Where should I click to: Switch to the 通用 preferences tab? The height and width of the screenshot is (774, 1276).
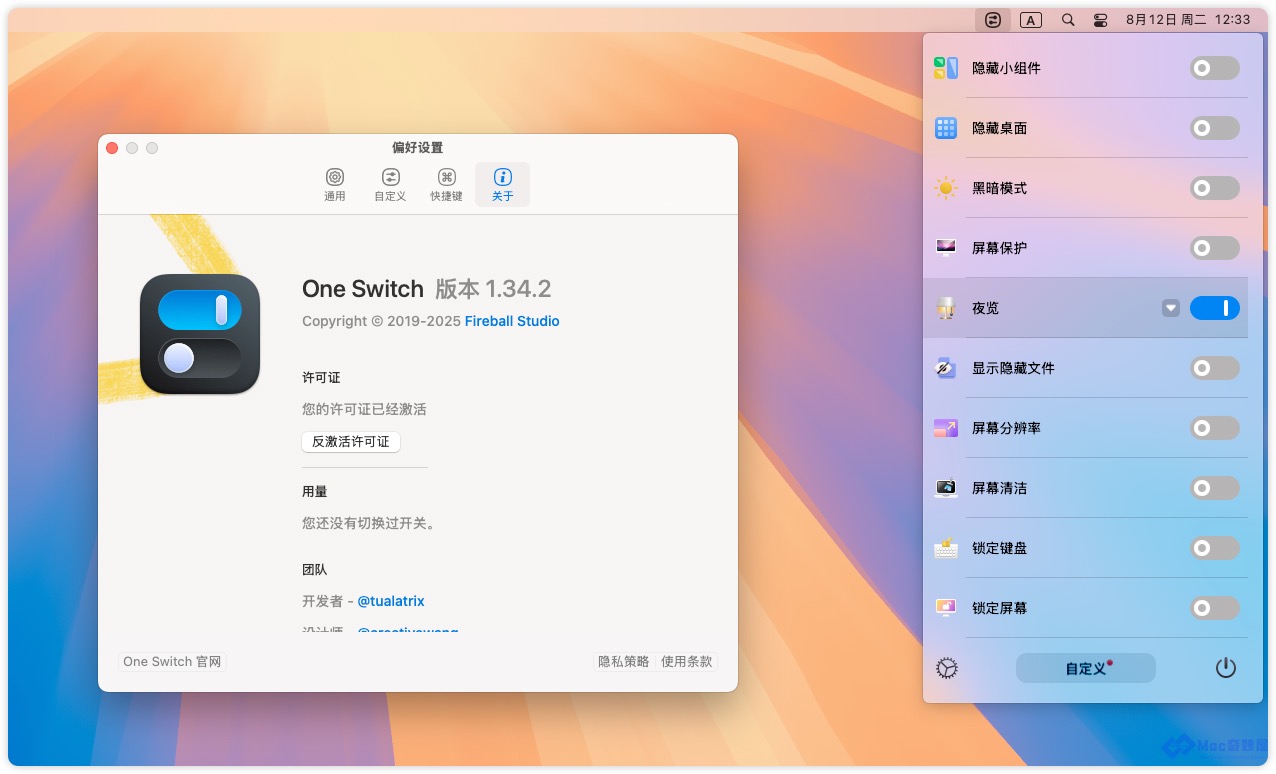click(x=335, y=185)
